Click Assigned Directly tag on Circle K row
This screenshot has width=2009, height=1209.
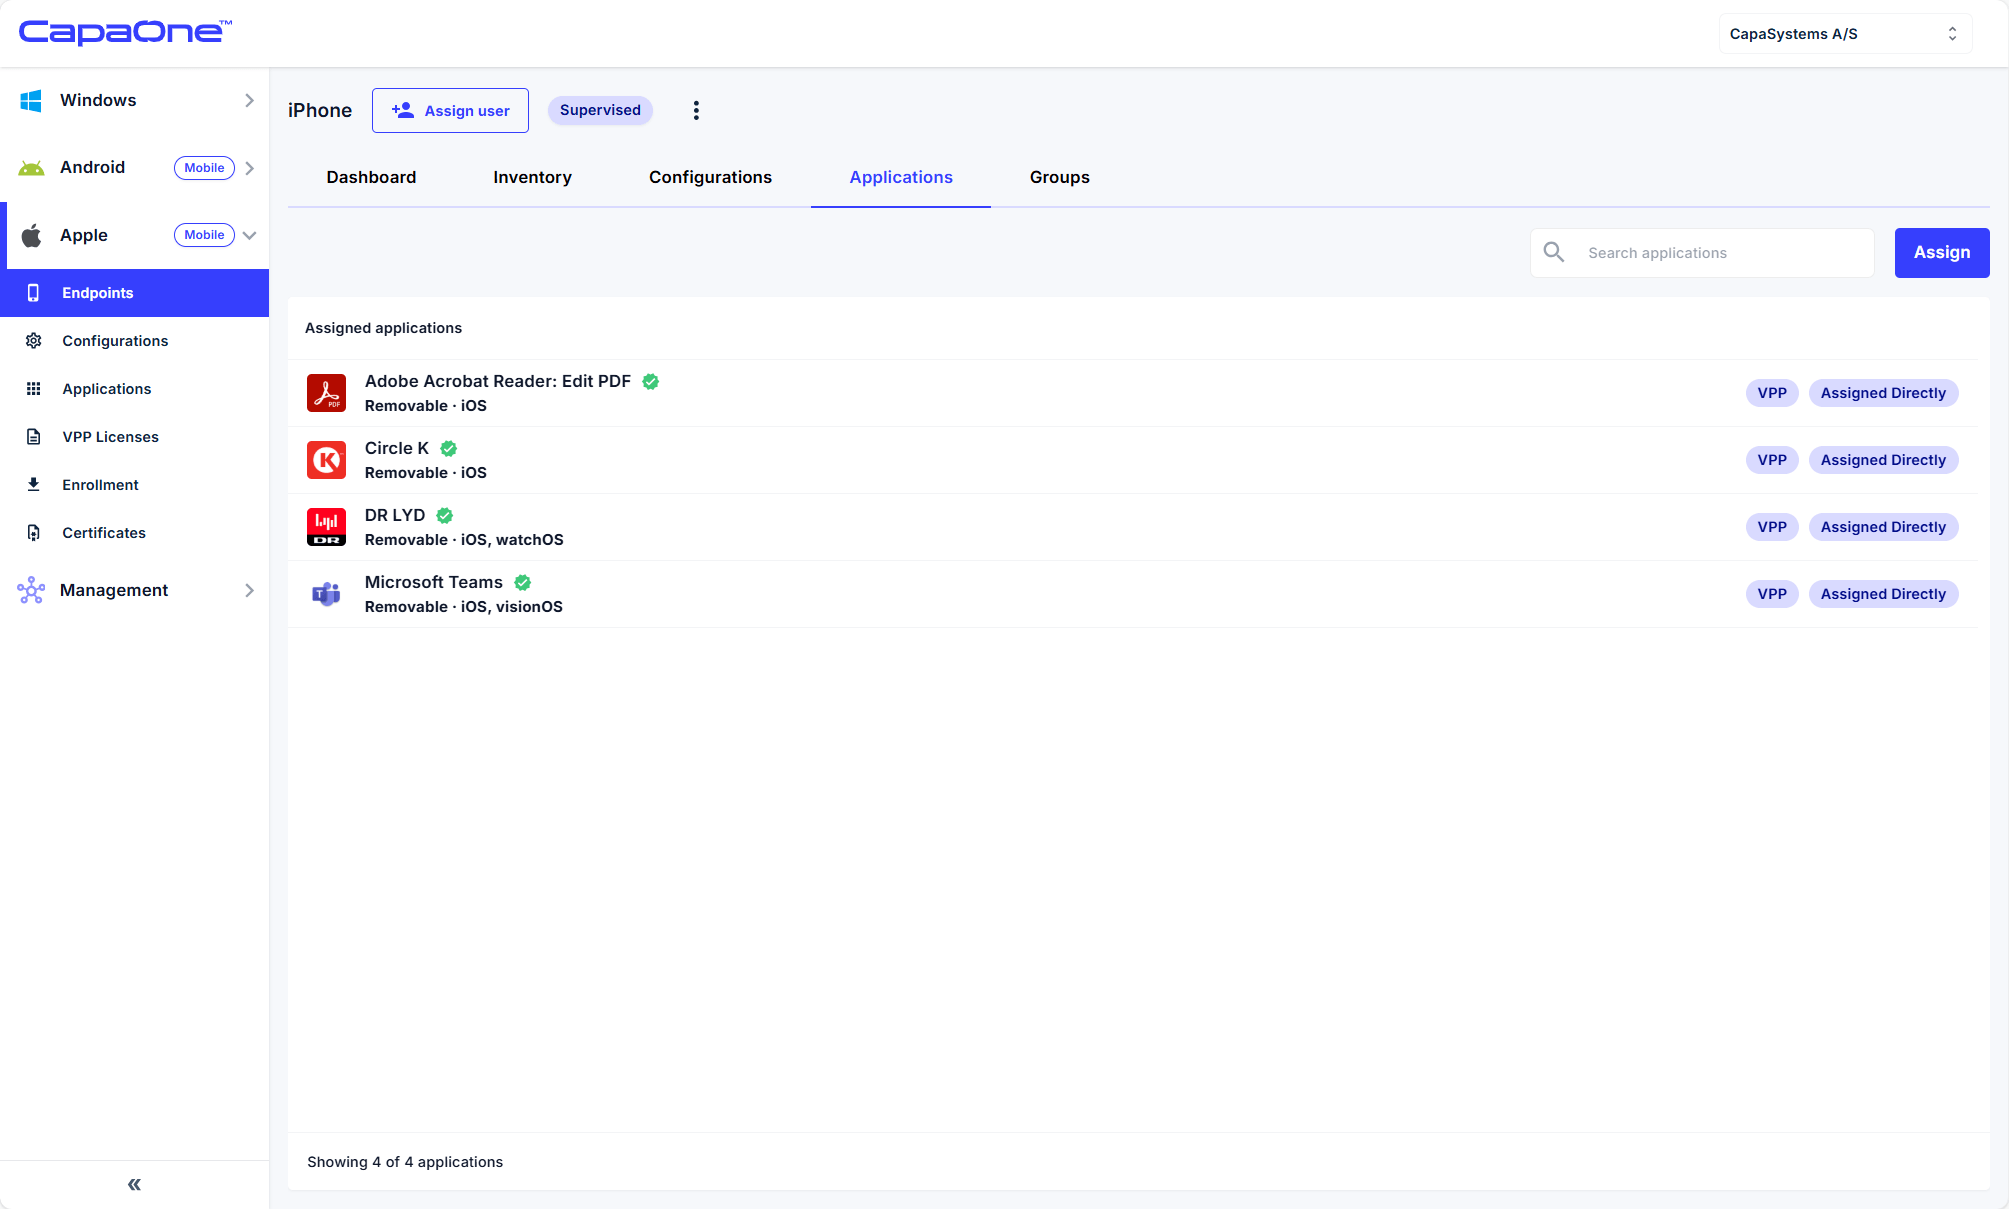click(x=1882, y=460)
